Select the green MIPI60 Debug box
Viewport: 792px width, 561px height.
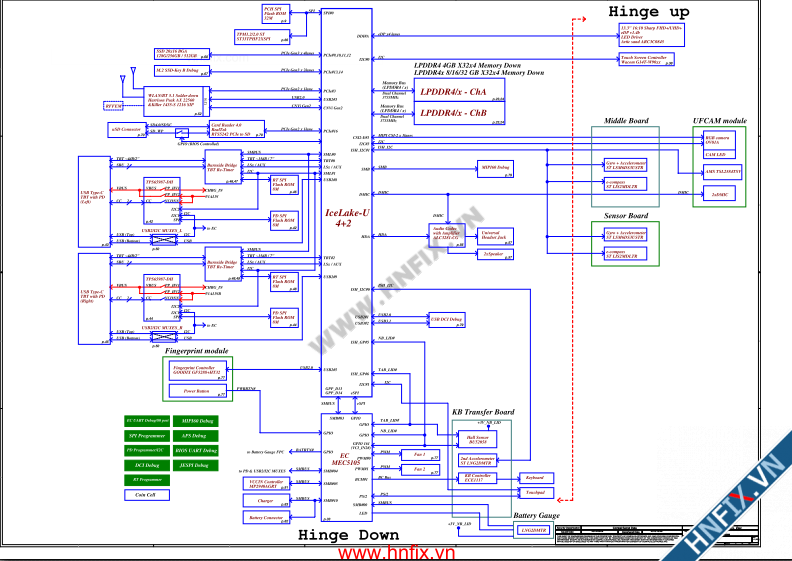pyautogui.click(x=195, y=421)
